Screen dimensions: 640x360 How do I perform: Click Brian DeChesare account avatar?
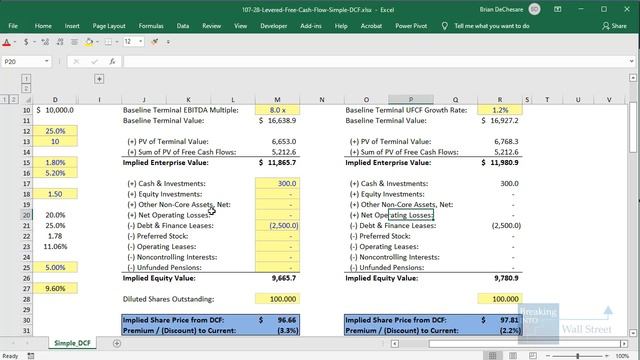point(534,9)
